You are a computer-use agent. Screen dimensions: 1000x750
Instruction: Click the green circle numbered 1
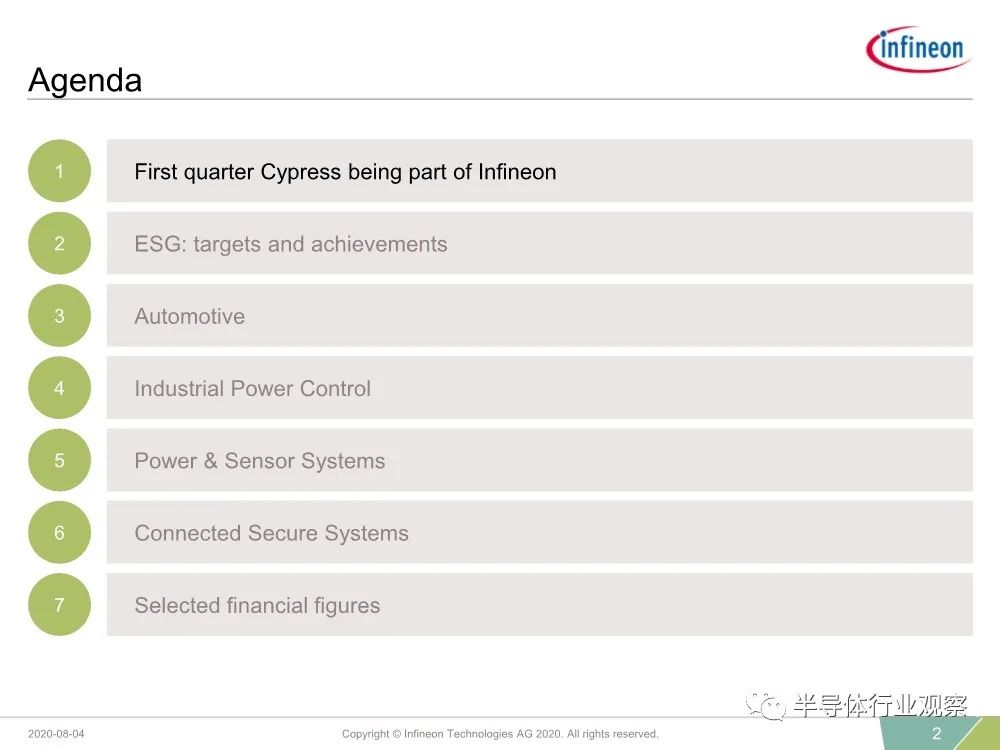click(x=59, y=171)
